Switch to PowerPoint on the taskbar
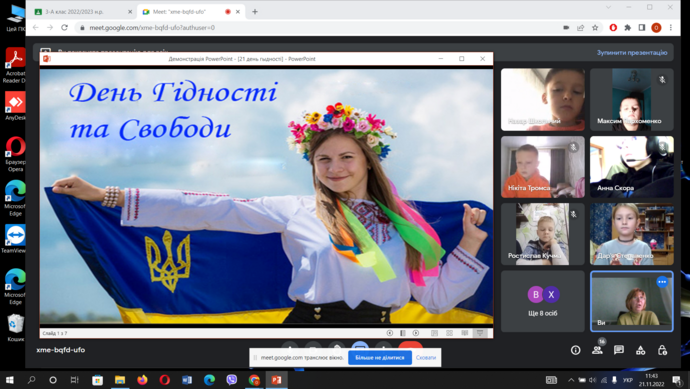 tap(276, 380)
